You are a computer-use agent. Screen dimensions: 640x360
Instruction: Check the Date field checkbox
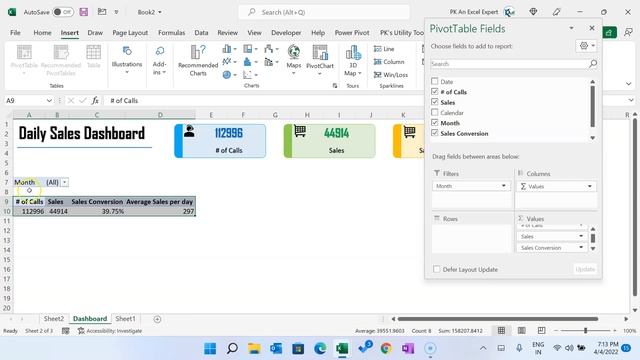coord(435,81)
